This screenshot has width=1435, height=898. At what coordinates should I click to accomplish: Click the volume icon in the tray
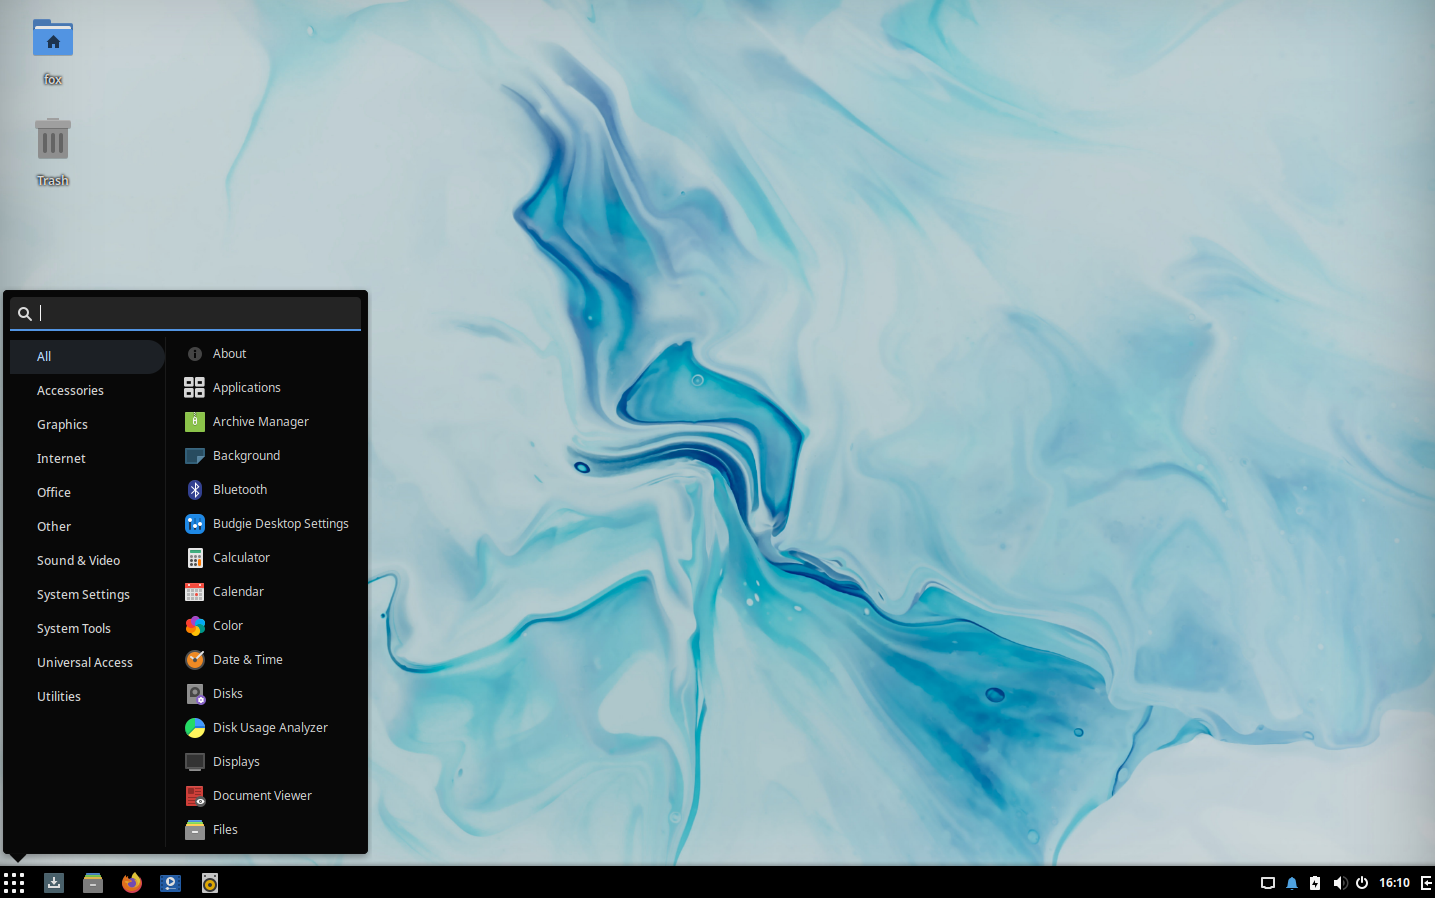(x=1340, y=883)
